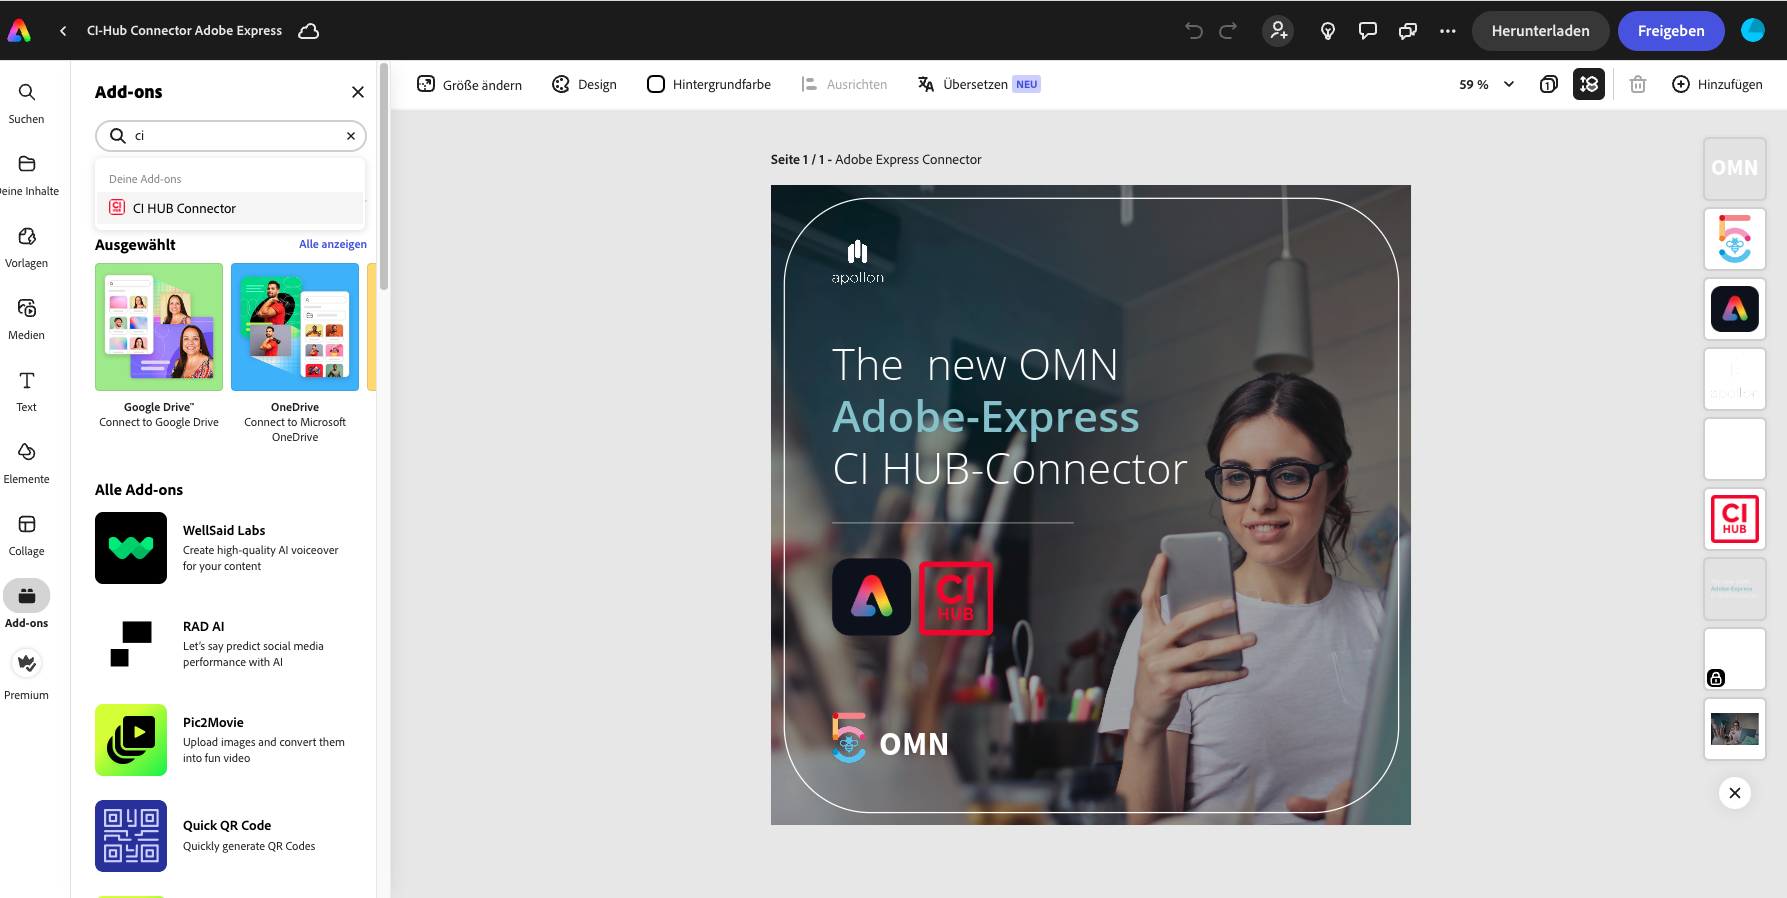Click the Freigeben button

click(1671, 31)
